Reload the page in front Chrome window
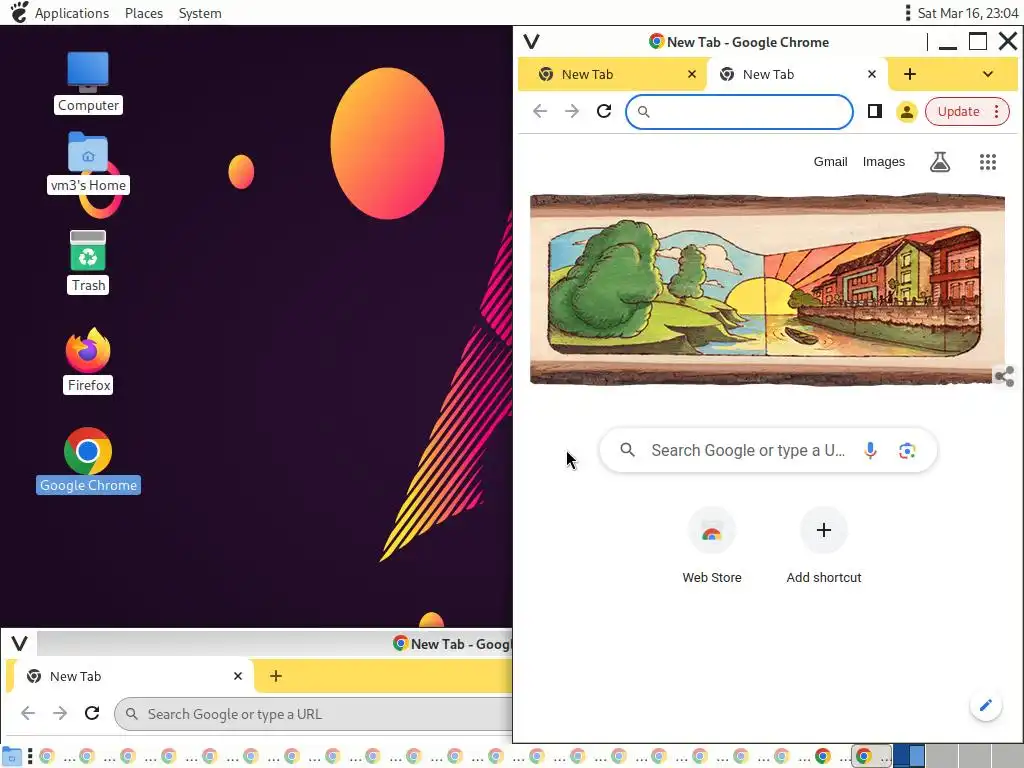This screenshot has width=1024, height=768. (604, 111)
